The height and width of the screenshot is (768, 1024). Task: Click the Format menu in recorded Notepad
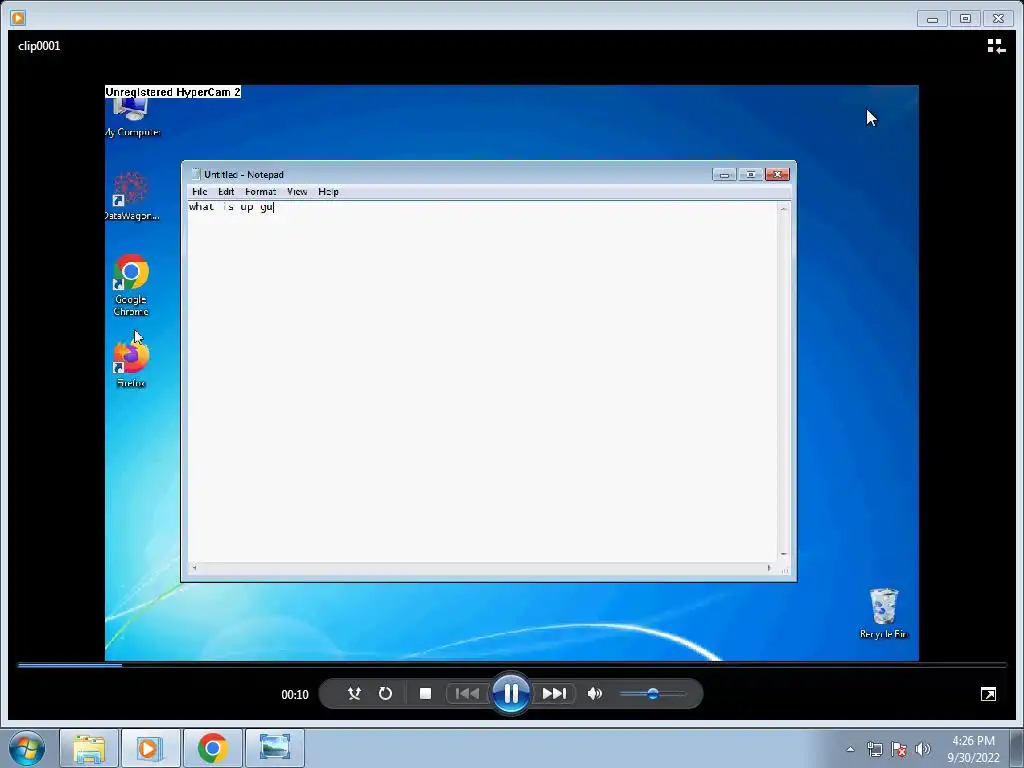(261, 191)
